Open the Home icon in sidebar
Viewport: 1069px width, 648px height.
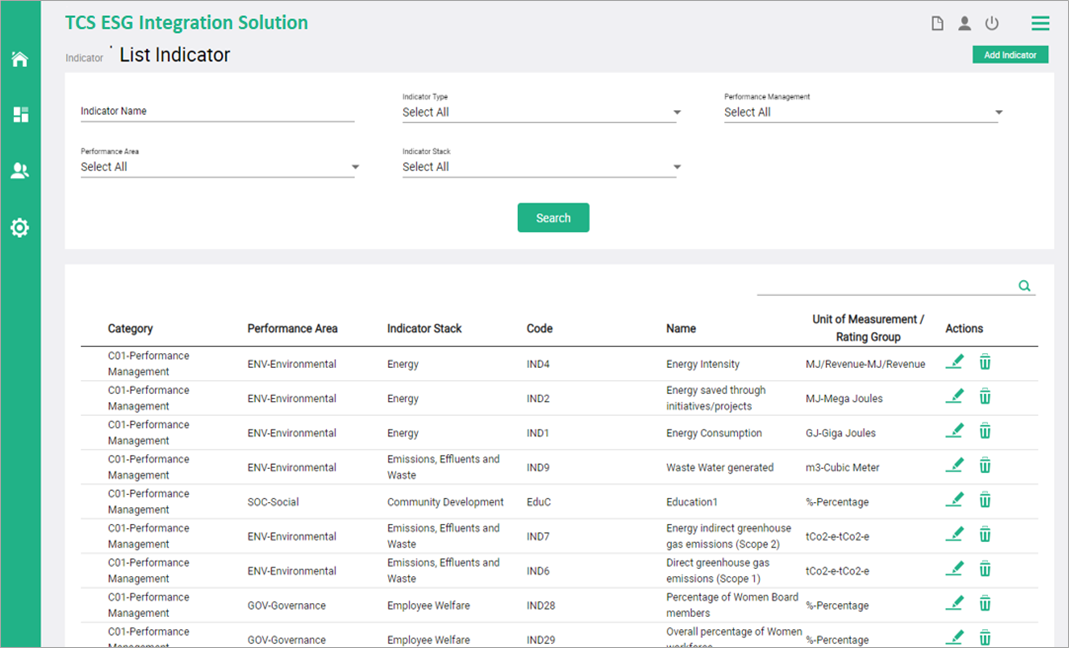click(x=20, y=59)
